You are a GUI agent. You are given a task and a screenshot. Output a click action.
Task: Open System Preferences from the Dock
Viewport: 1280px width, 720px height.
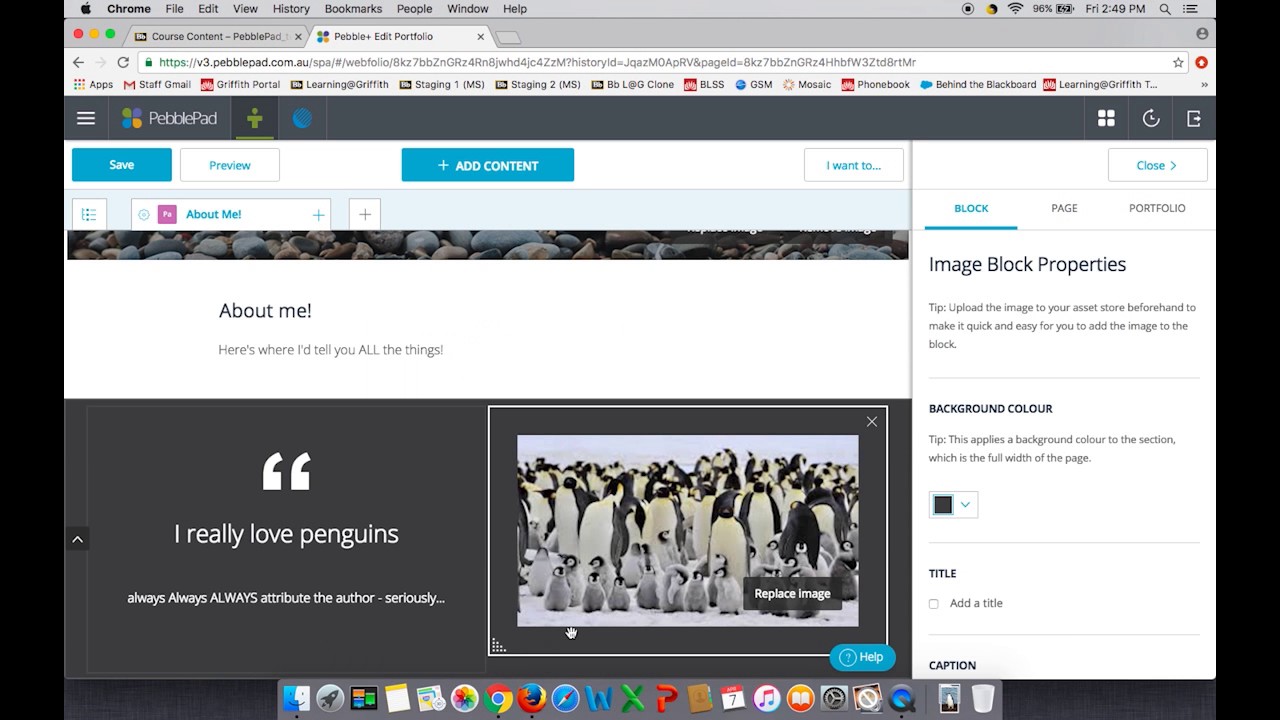pyautogui.click(x=833, y=698)
